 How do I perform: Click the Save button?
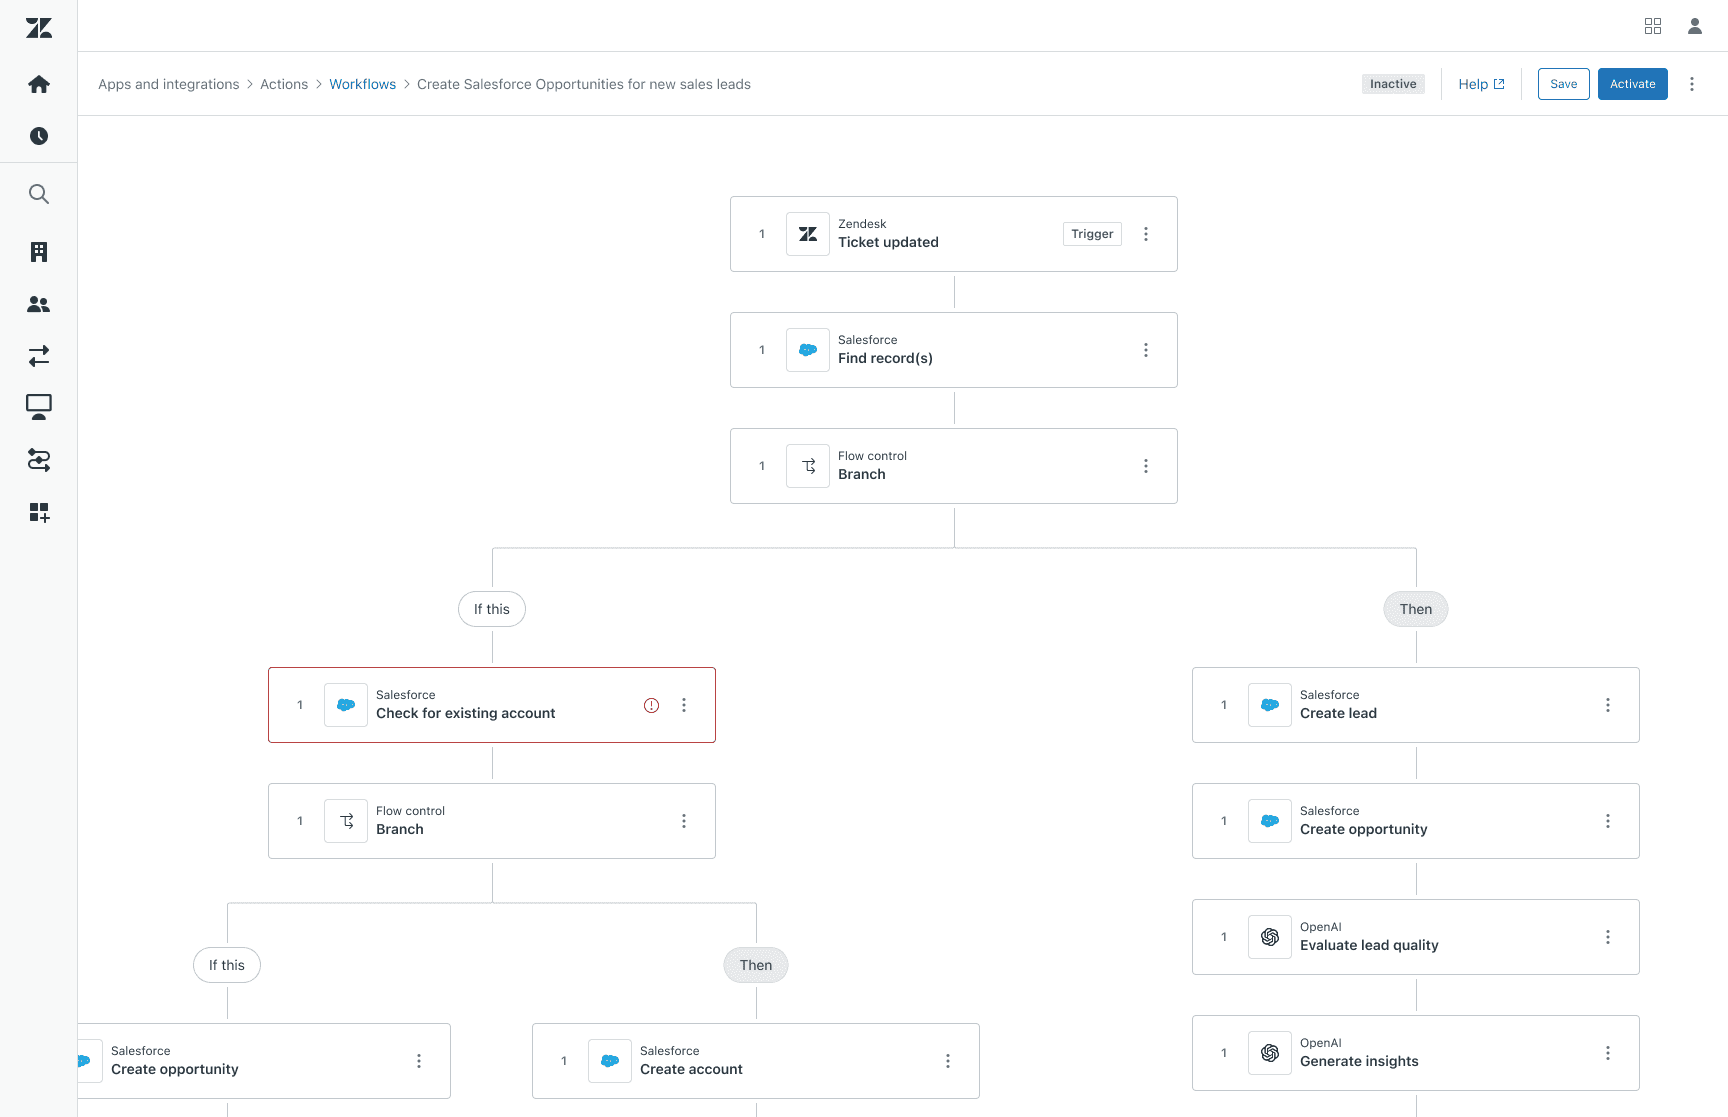click(1564, 84)
